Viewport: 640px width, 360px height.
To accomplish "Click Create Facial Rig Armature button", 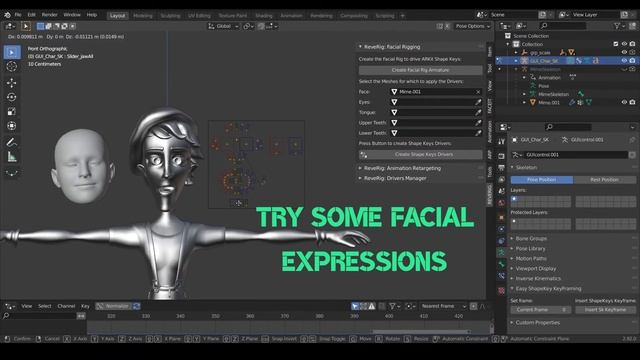I will (x=420, y=70).
